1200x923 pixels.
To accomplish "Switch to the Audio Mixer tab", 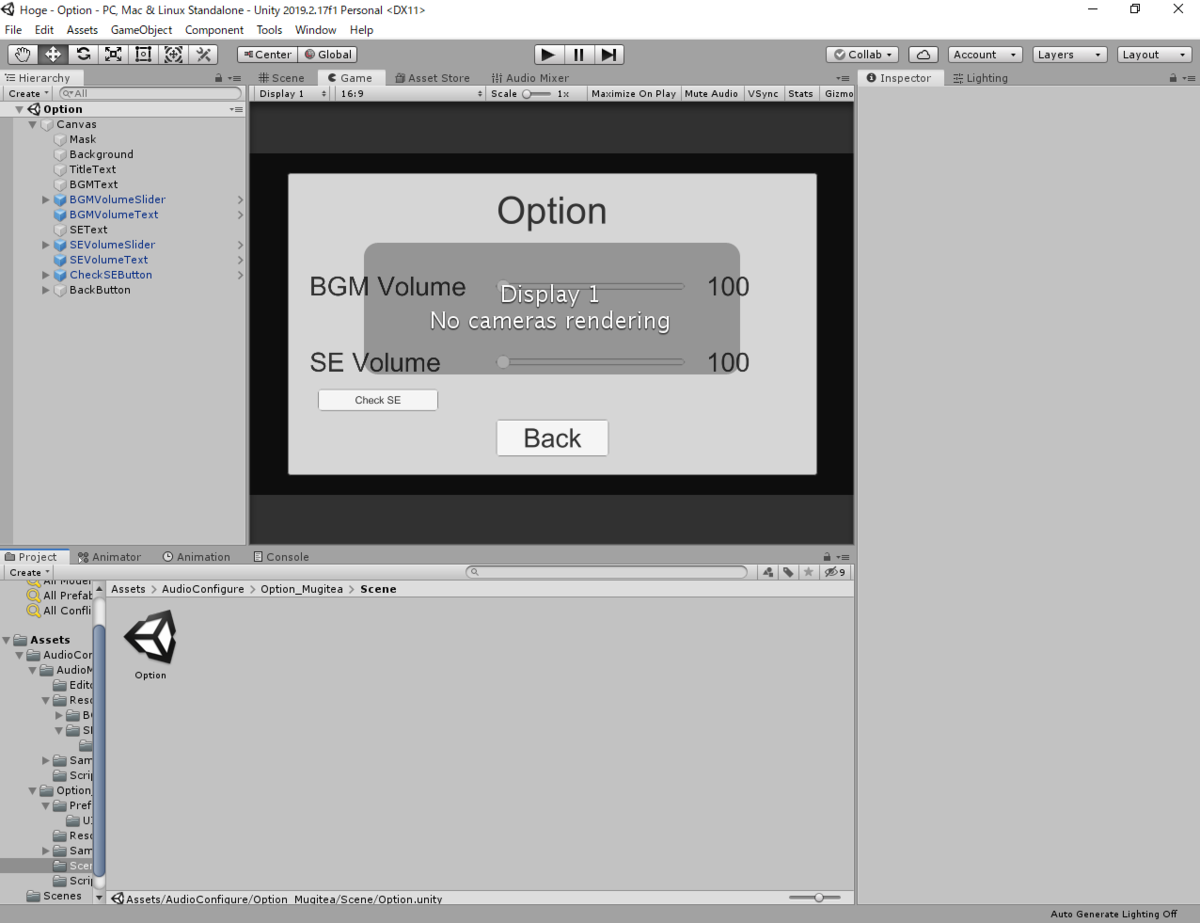I will (x=530, y=78).
